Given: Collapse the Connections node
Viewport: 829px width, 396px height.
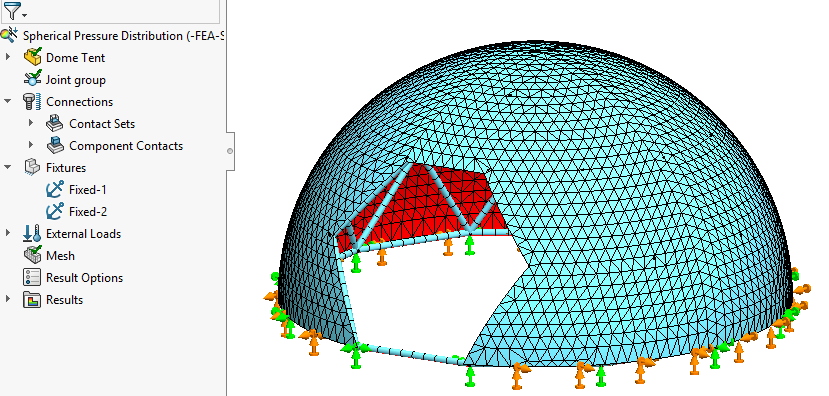Looking at the screenshot, I should click(7, 101).
